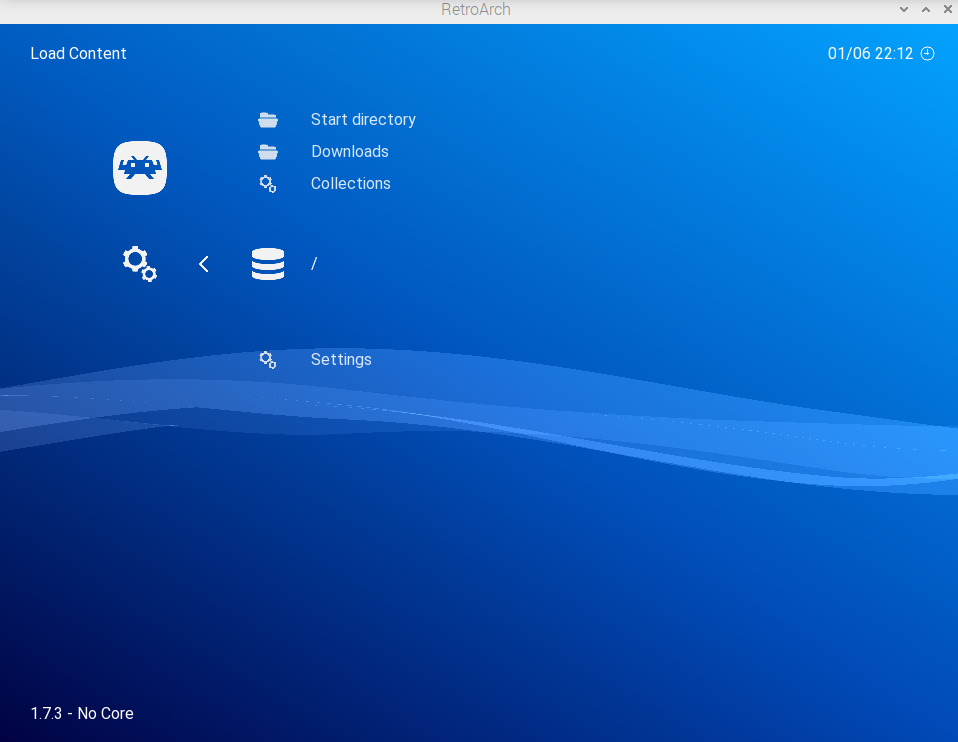Close the RetroArch window

coord(947,9)
